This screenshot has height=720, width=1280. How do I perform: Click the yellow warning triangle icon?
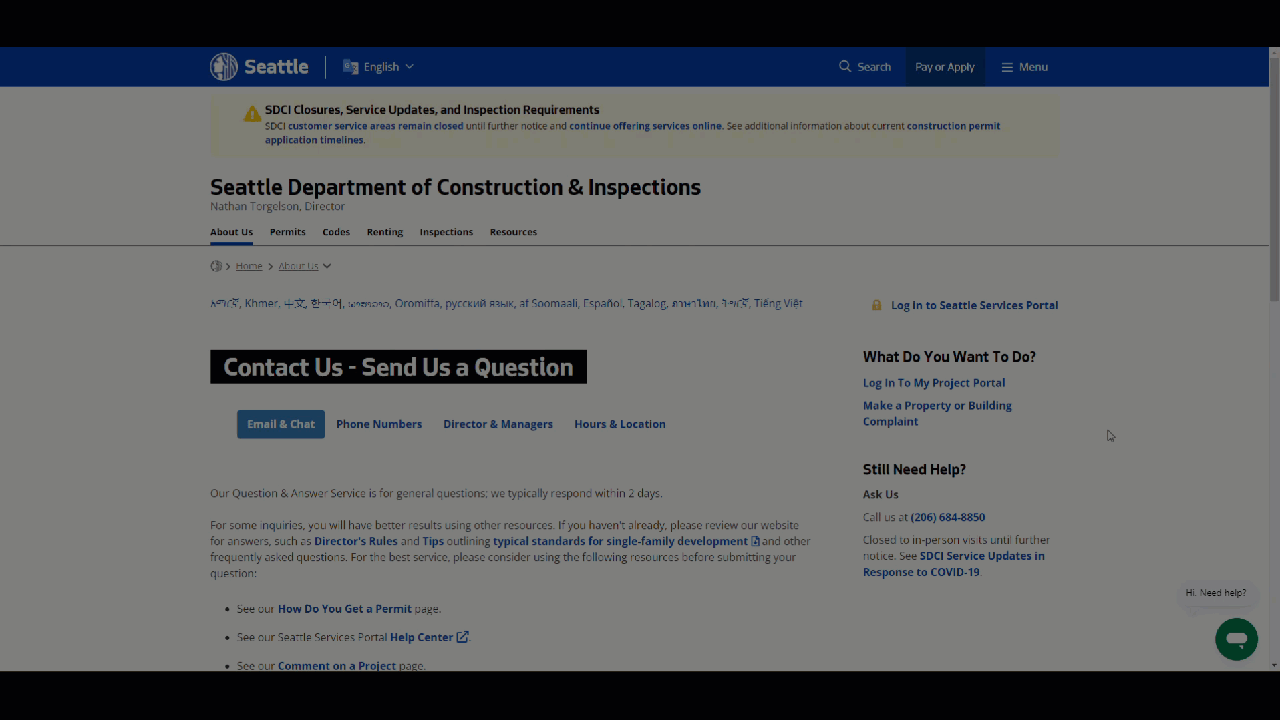click(252, 114)
